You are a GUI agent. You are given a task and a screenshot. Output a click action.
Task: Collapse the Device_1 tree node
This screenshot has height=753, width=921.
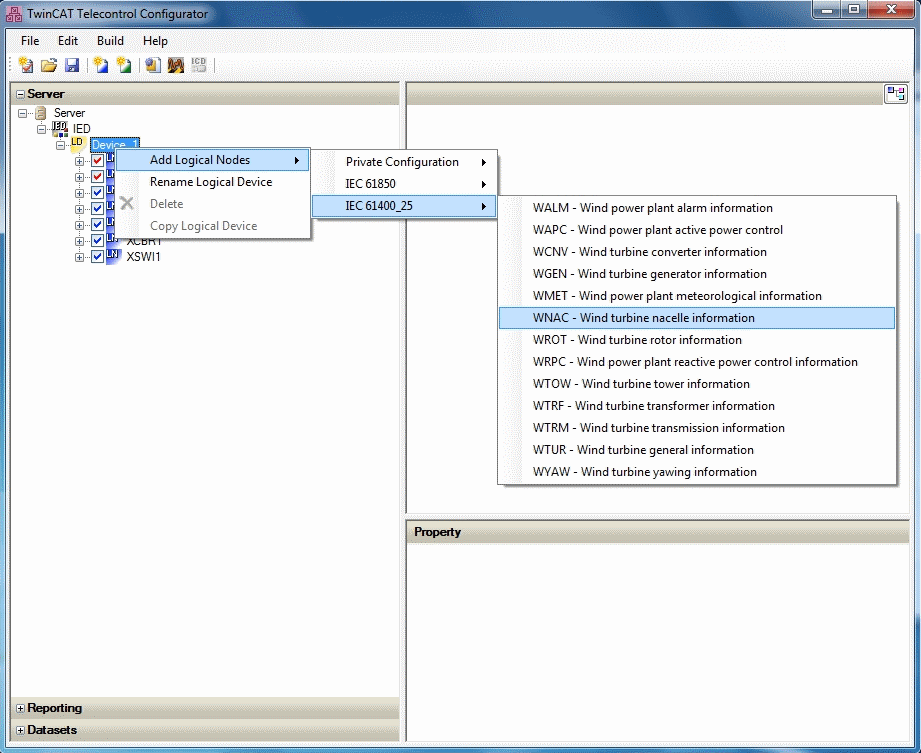point(60,145)
